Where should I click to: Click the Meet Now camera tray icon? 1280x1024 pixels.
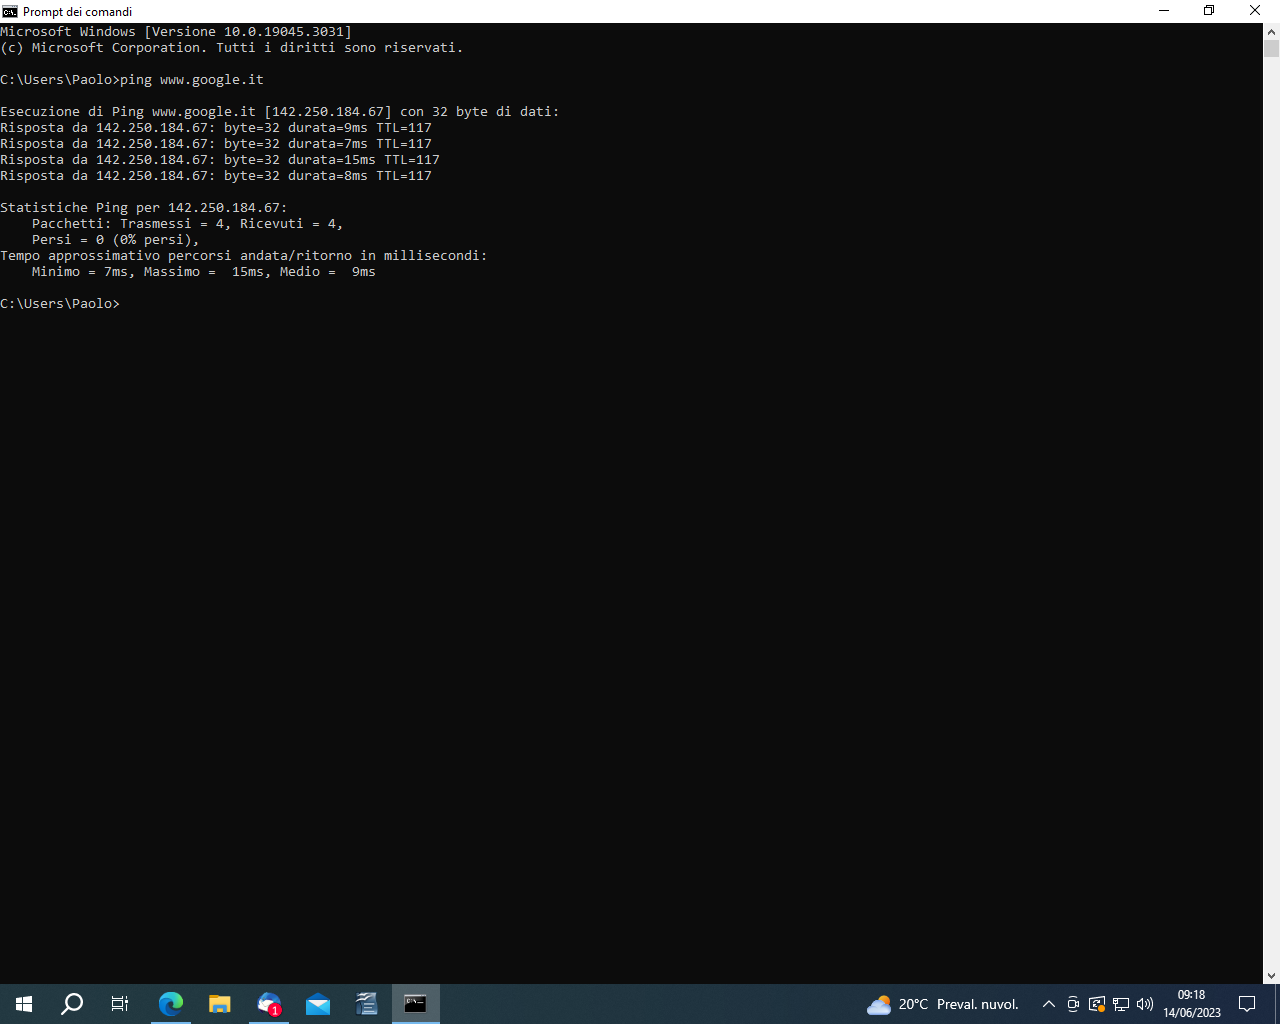point(1073,1004)
